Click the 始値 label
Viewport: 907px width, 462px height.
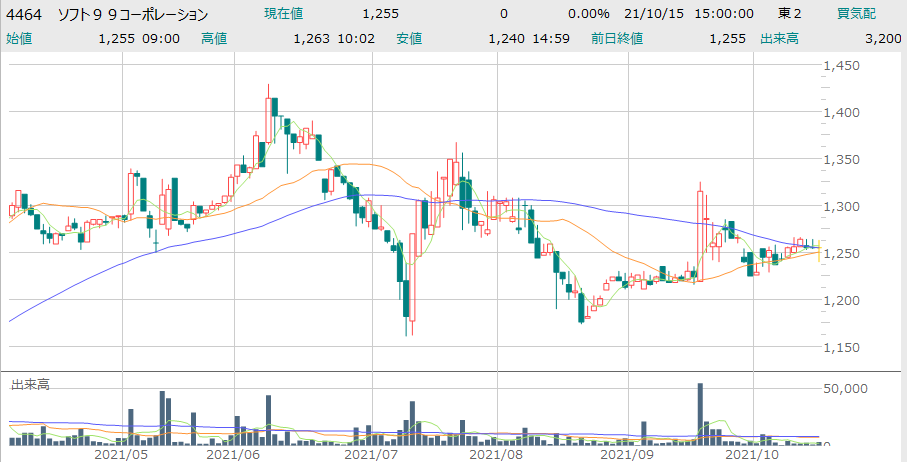[20, 38]
